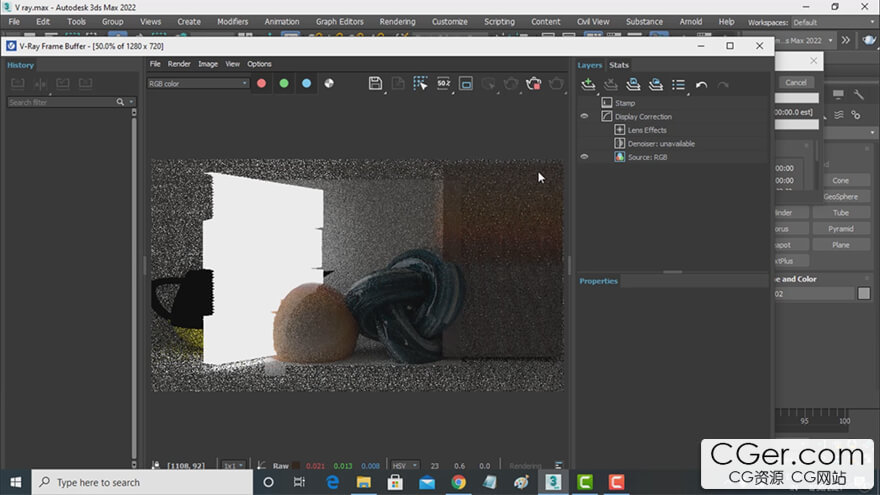Open File Explorer from the taskbar
The height and width of the screenshot is (495, 880).
click(x=364, y=482)
